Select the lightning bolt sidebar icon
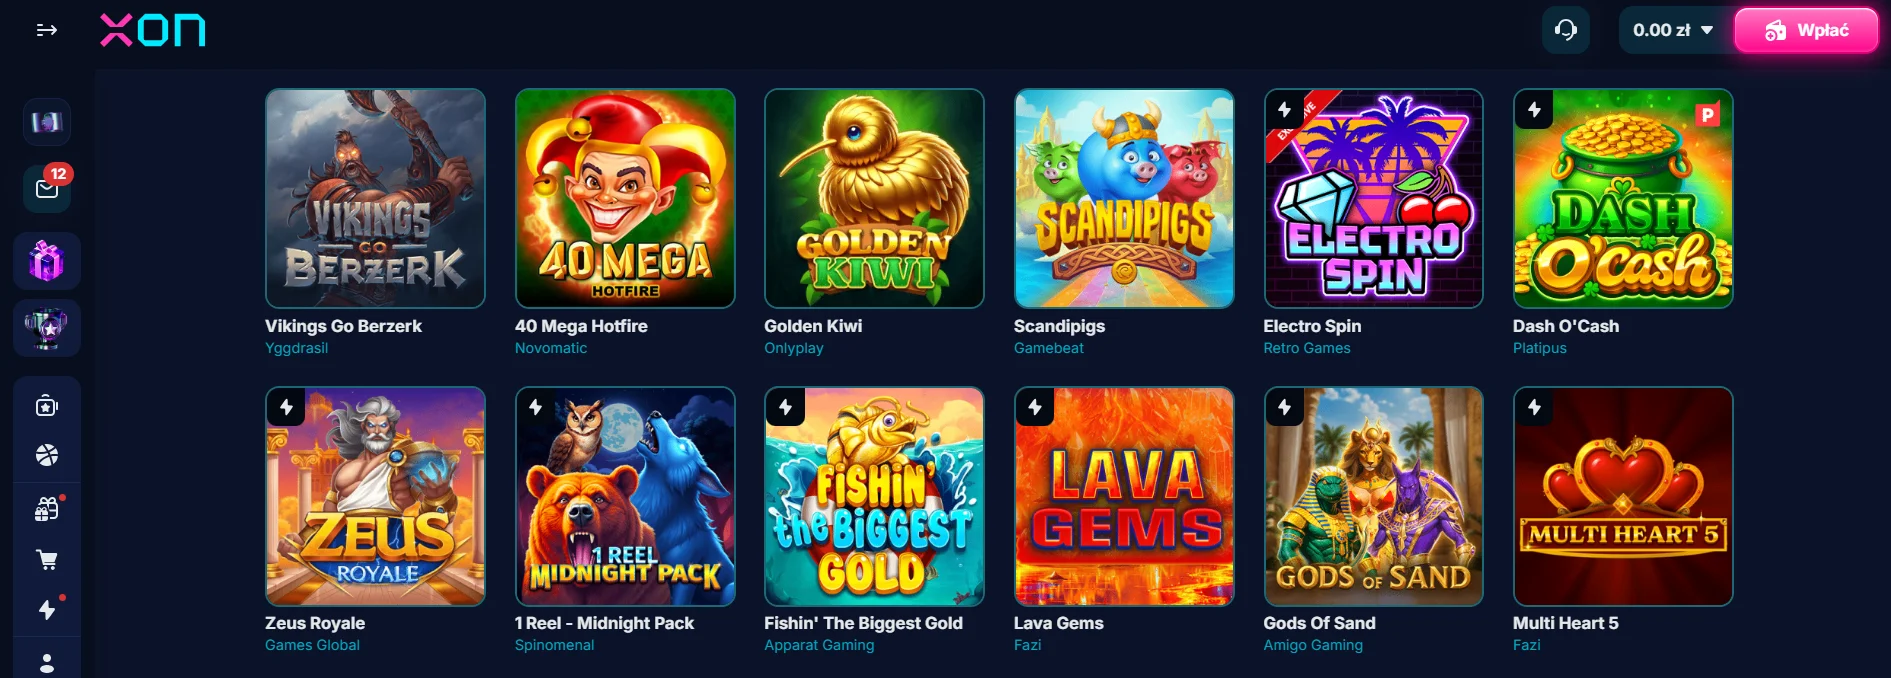 pos(47,610)
